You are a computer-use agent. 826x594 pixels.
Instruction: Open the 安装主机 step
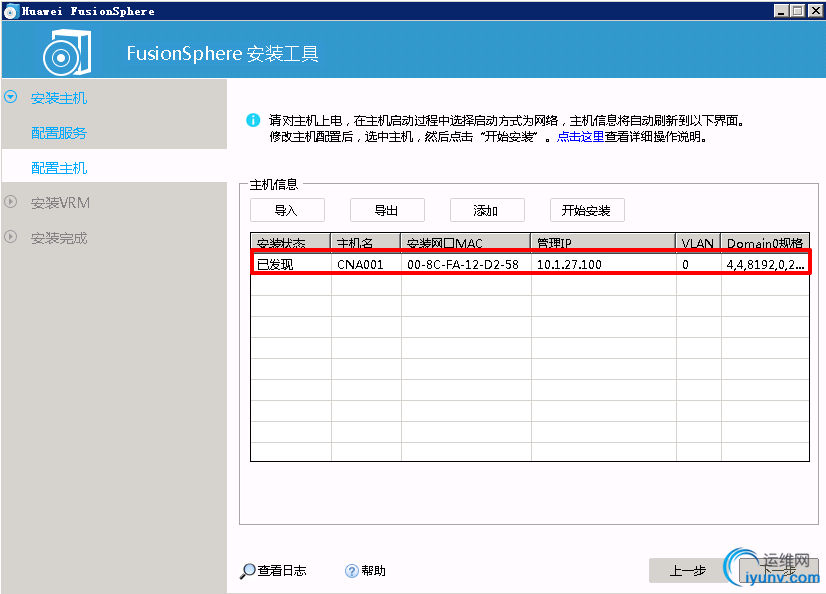coord(59,98)
